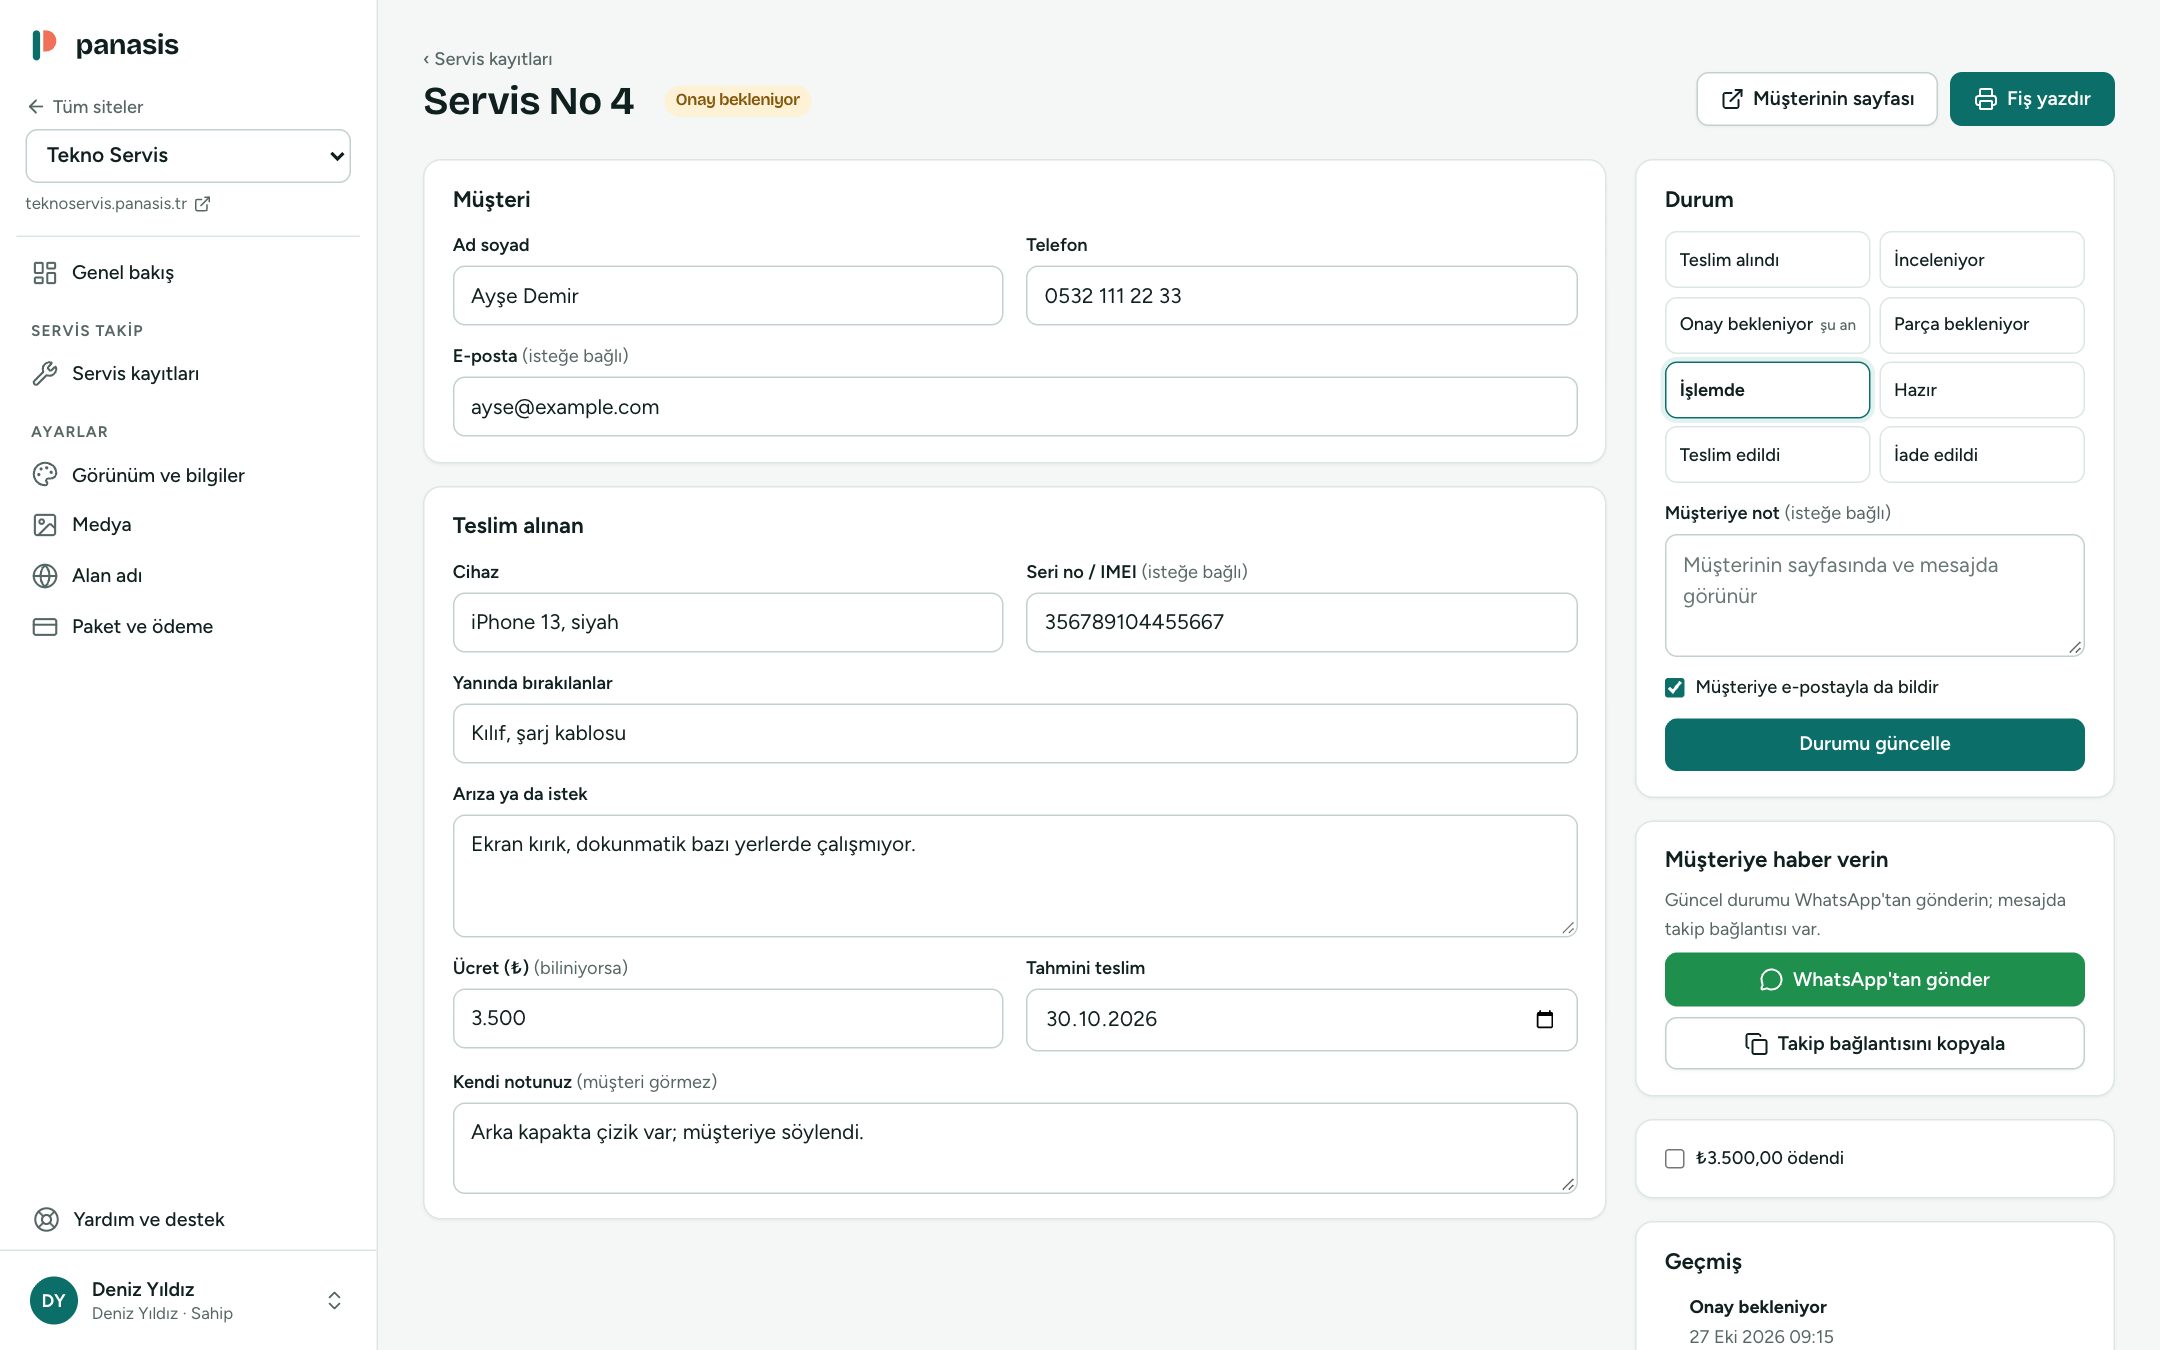This screenshot has height=1350, width=2160.
Task: Click the Kendi notunuz text area
Action: pyautogui.click(x=1015, y=1149)
